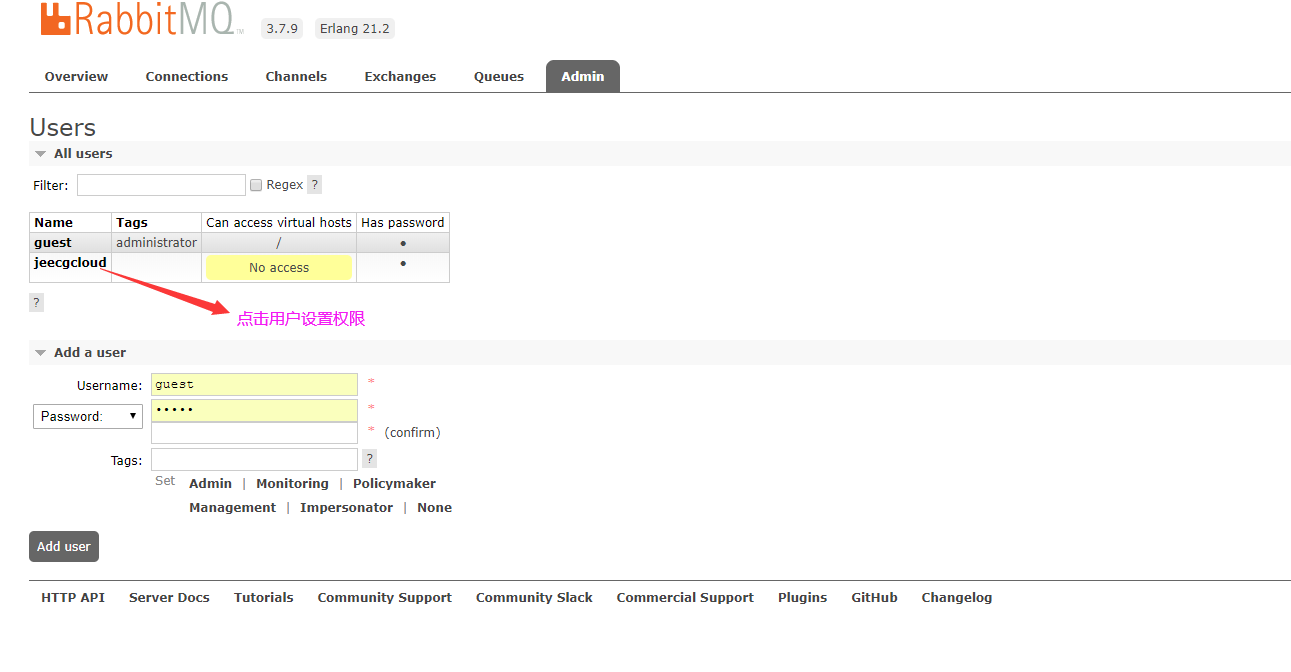The image size is (1291, 672).
Task: Switch to the Channels tab
Action: [x=296, y=77]
